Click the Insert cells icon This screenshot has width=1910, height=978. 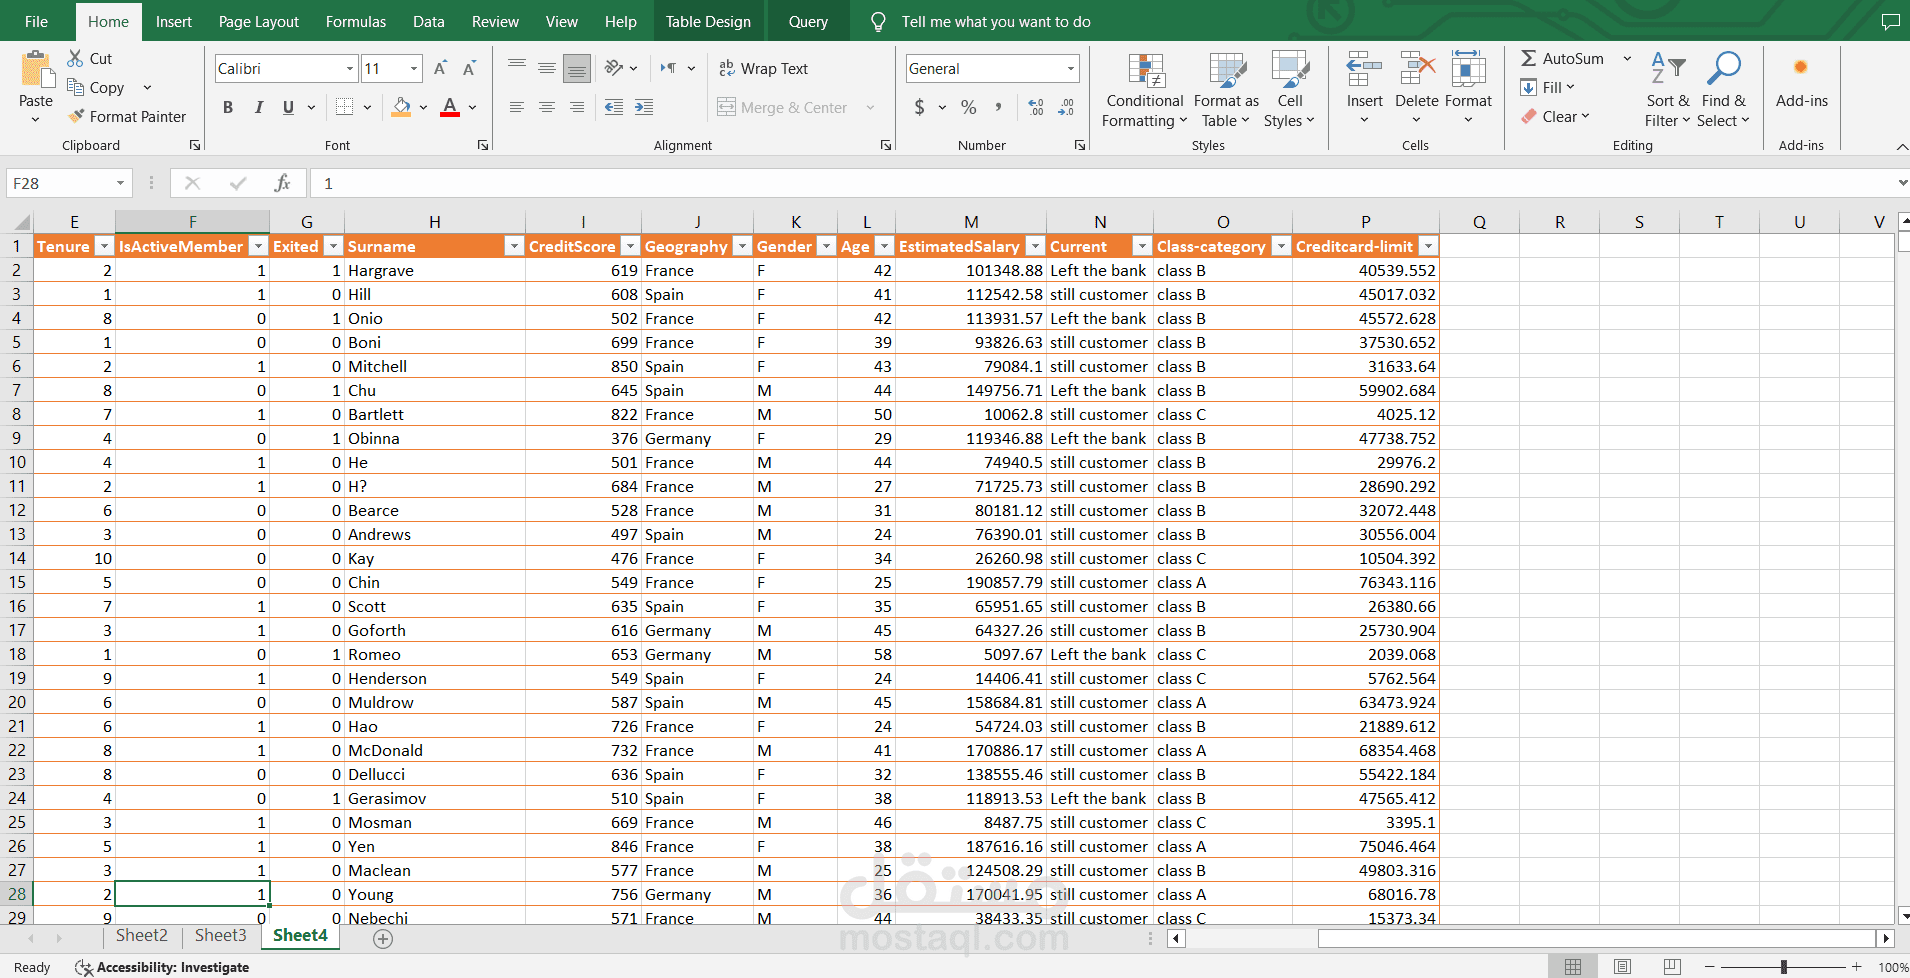(x=1364, y=70)
